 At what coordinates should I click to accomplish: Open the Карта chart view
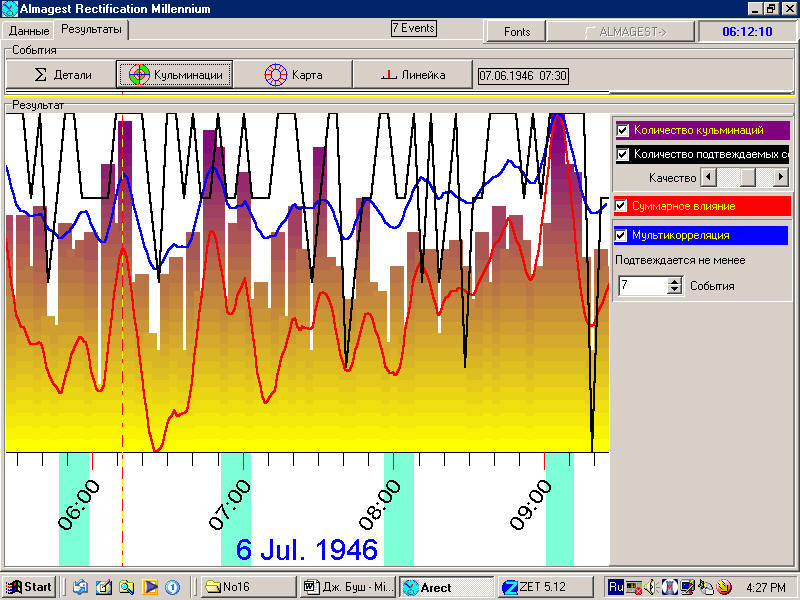(x=293, y=74)
